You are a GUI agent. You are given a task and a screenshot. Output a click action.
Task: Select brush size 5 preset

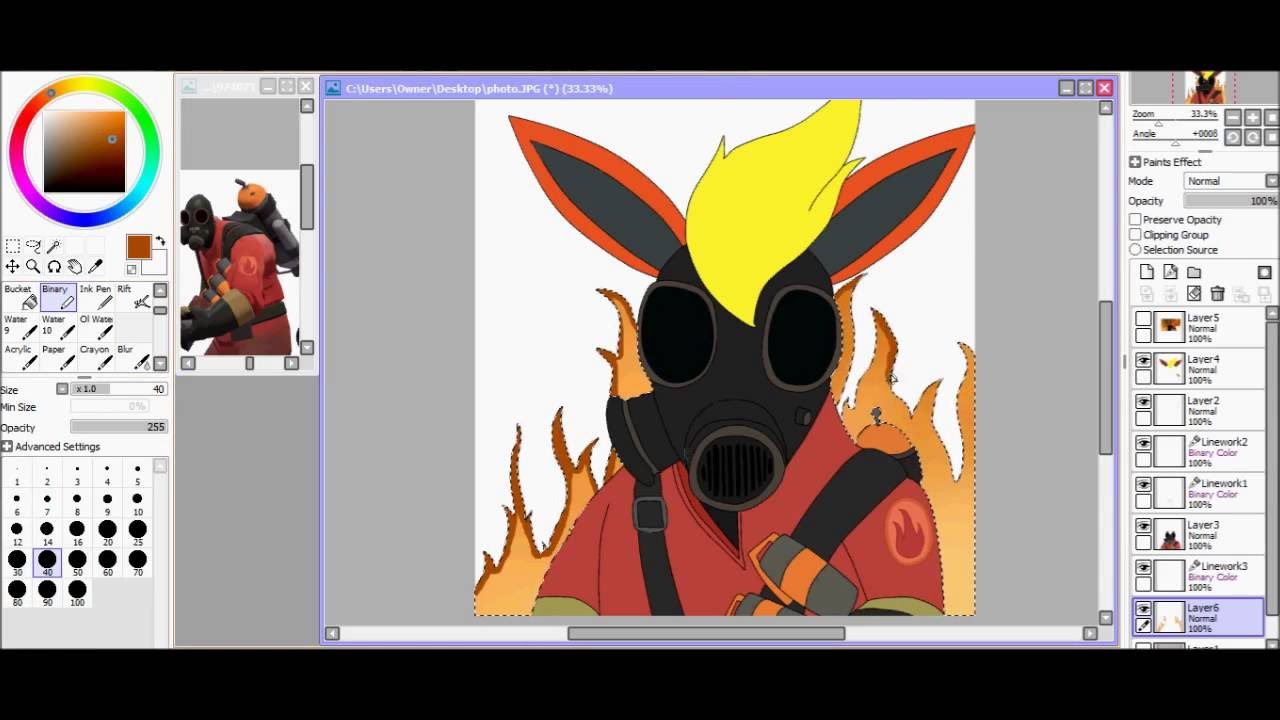tap(138, 472)
